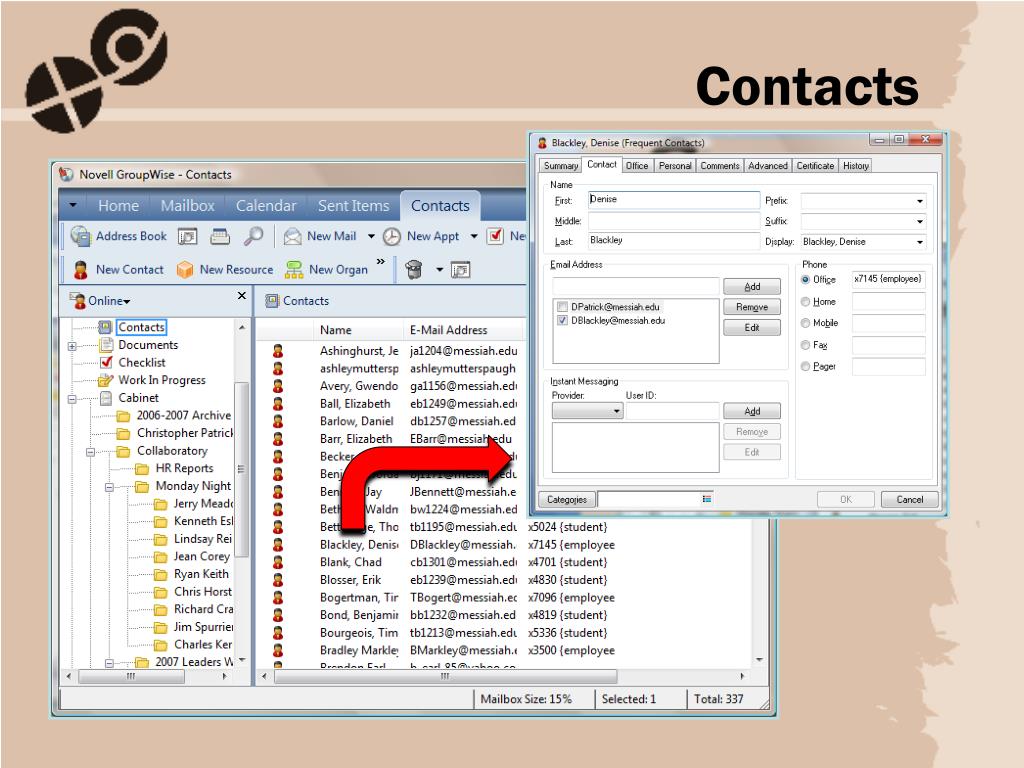Click the New Contact person icon
The height and width of the screenshot is (768, 1024).
pyautogui.click(x=80, y=270)
